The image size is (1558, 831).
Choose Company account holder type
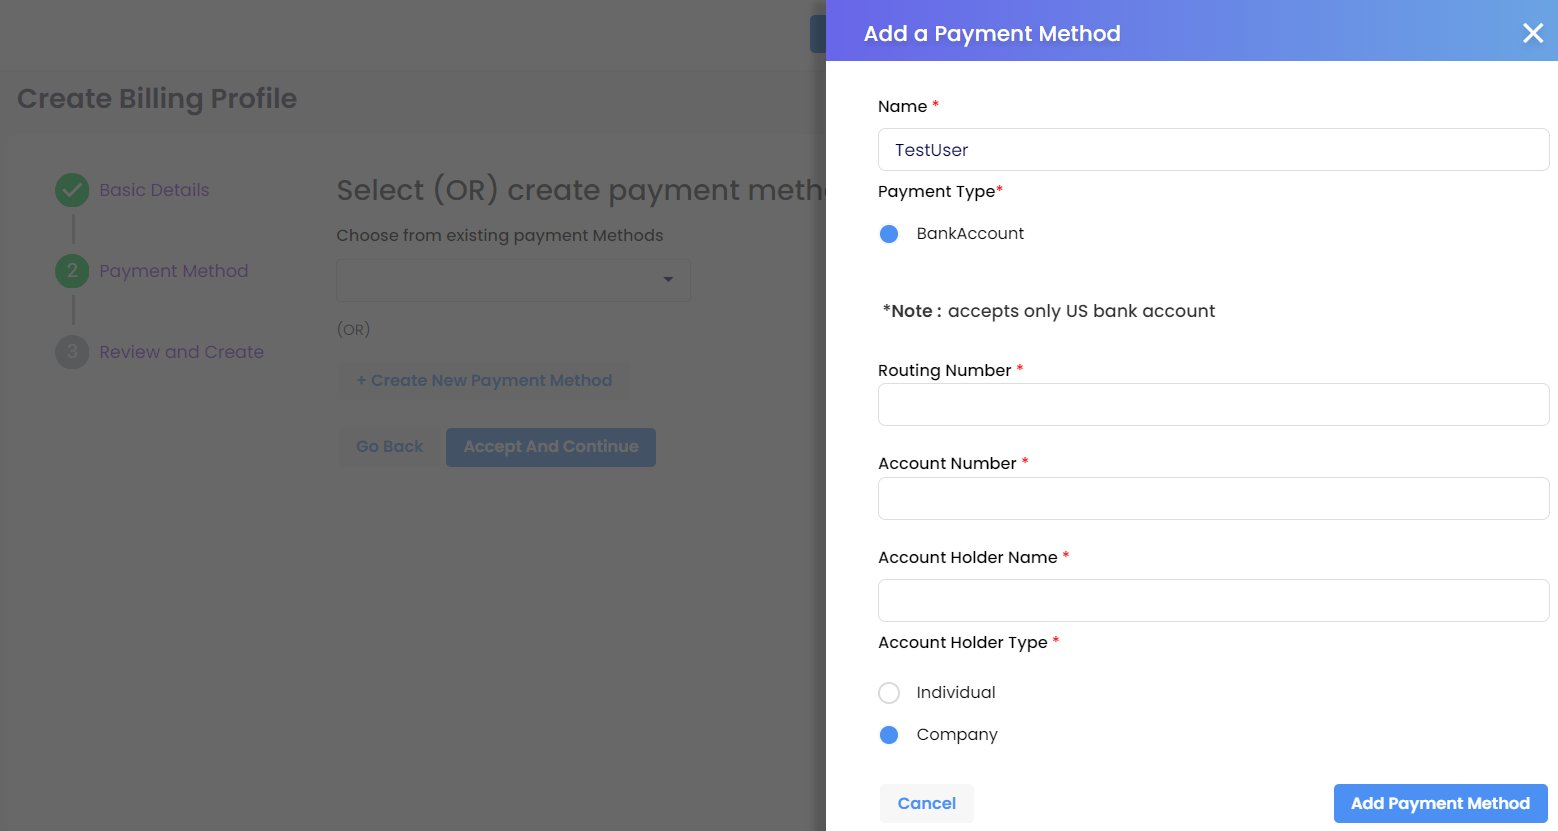tap(889, 735)
